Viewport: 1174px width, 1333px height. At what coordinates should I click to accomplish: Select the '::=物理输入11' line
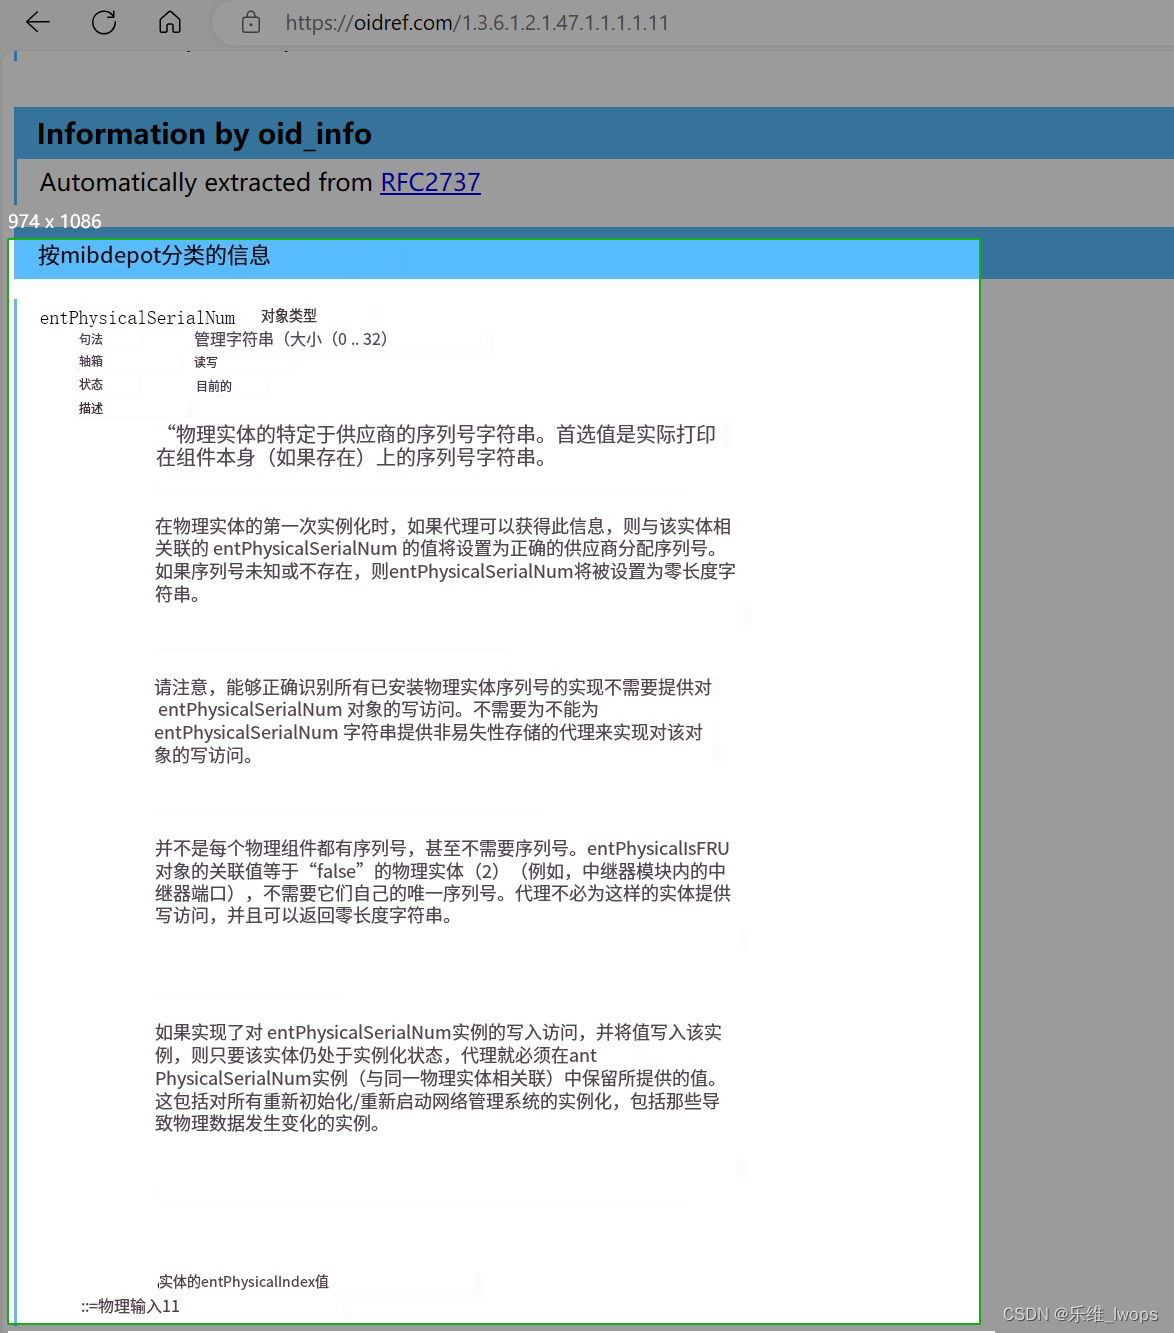tap(131, 1306)
